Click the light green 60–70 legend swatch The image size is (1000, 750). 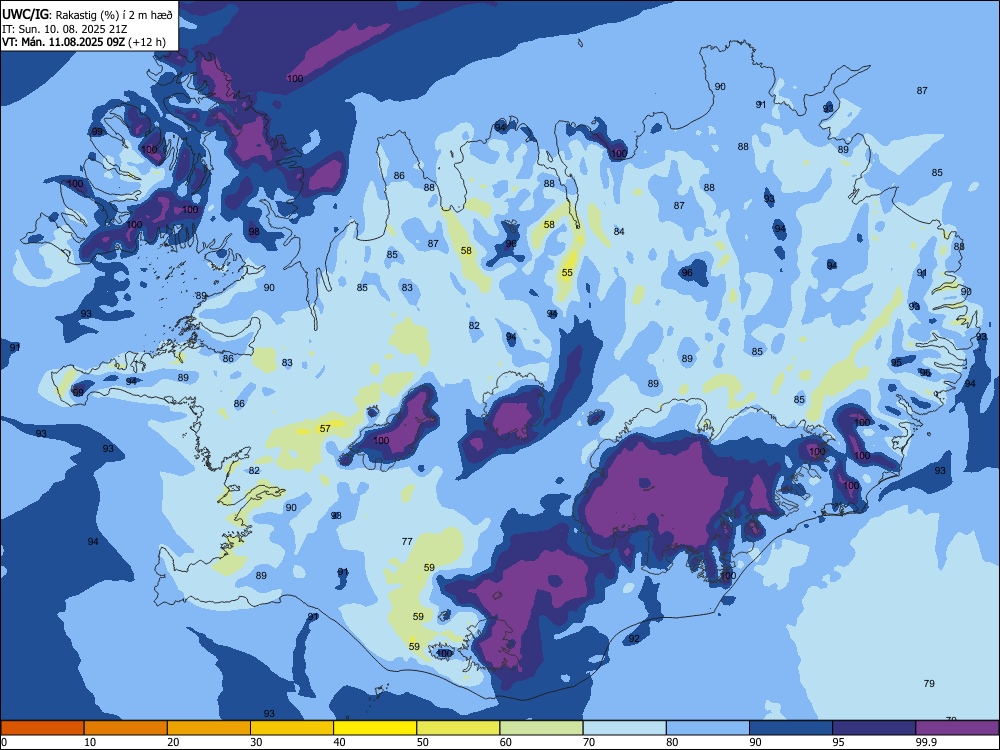[x=541, y=728]
